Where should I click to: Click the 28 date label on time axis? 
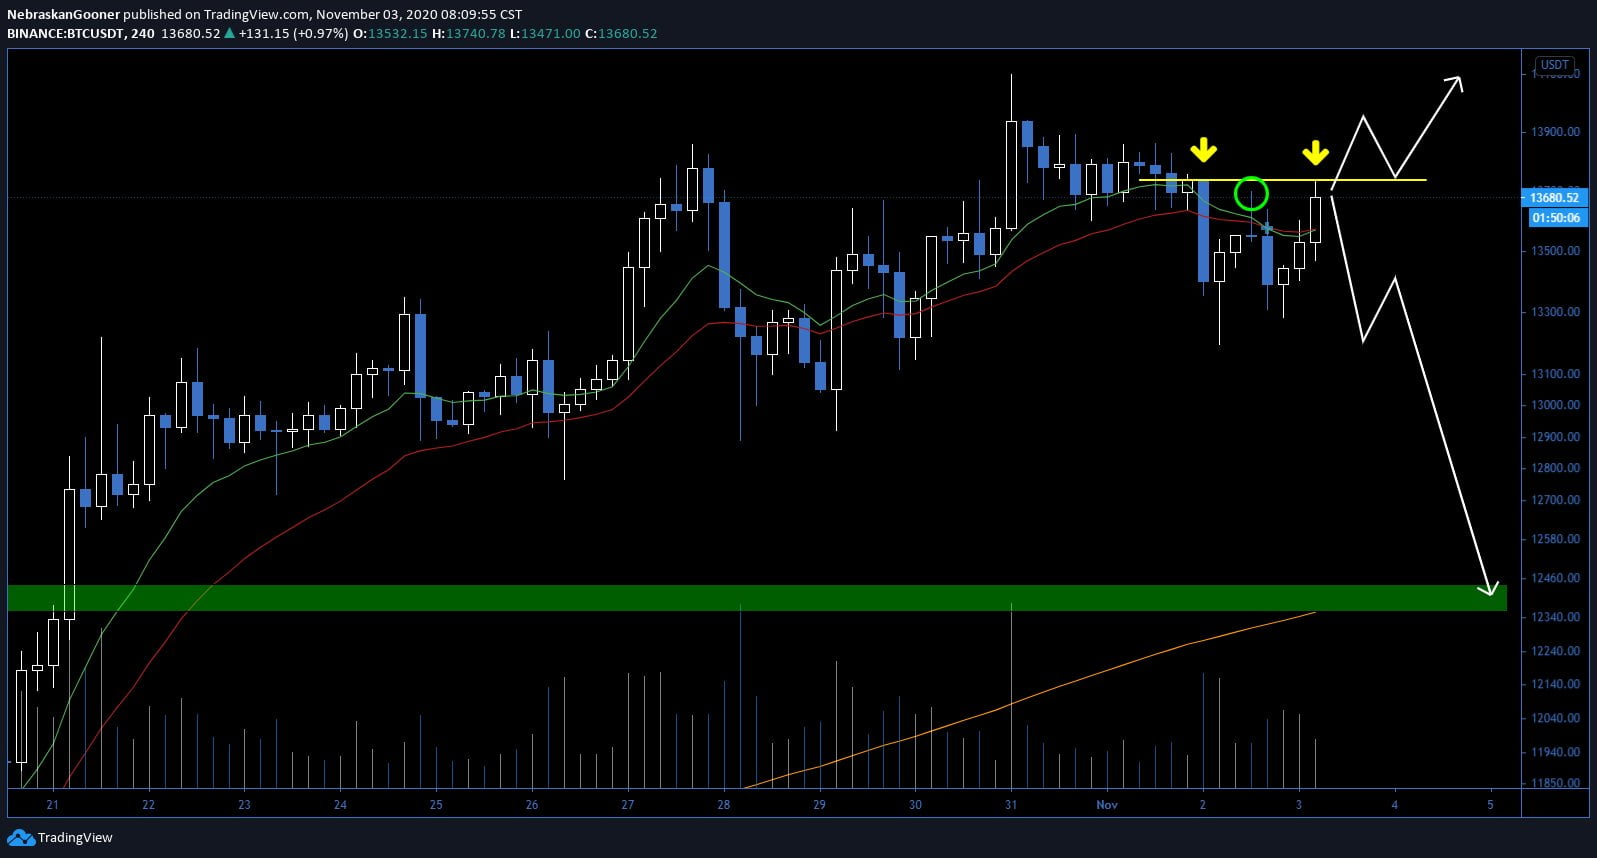coord(723,804)
